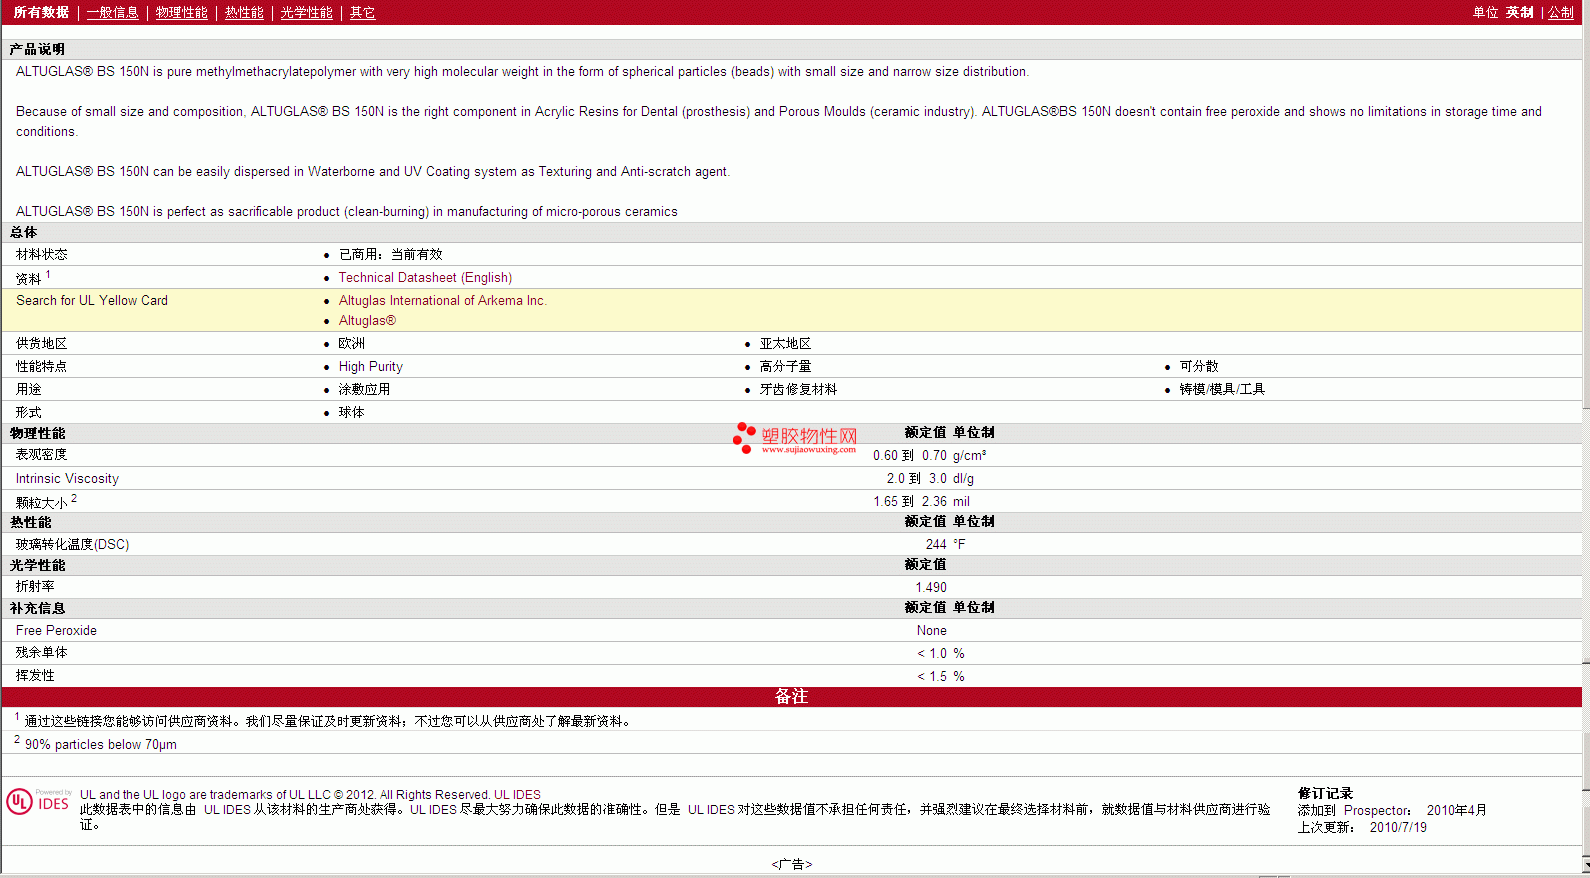Click the < 1.5 % volatility value
This screenshot has width=1590, height=878.
[x=941, y=676]
